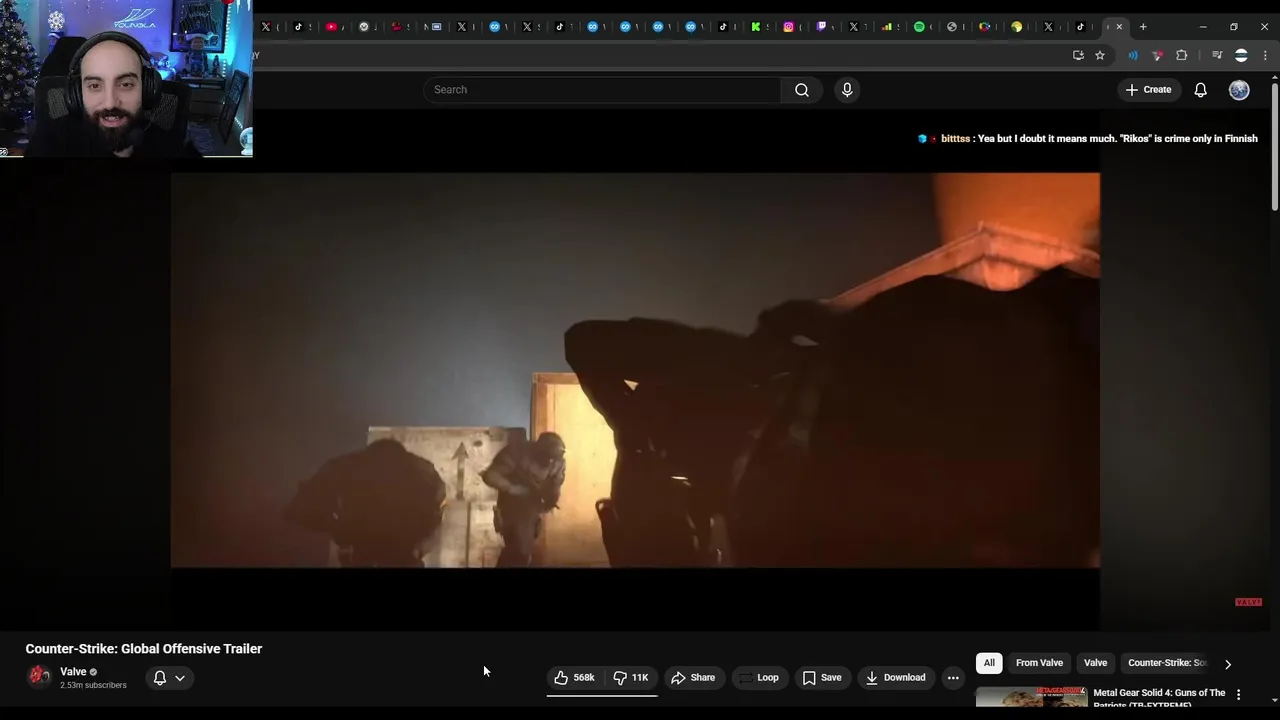Click video title Counter-Strike: Global Offensive Trailer
Screen dimensions: 1280x720
pyautogui.click(x=144, y=649)
